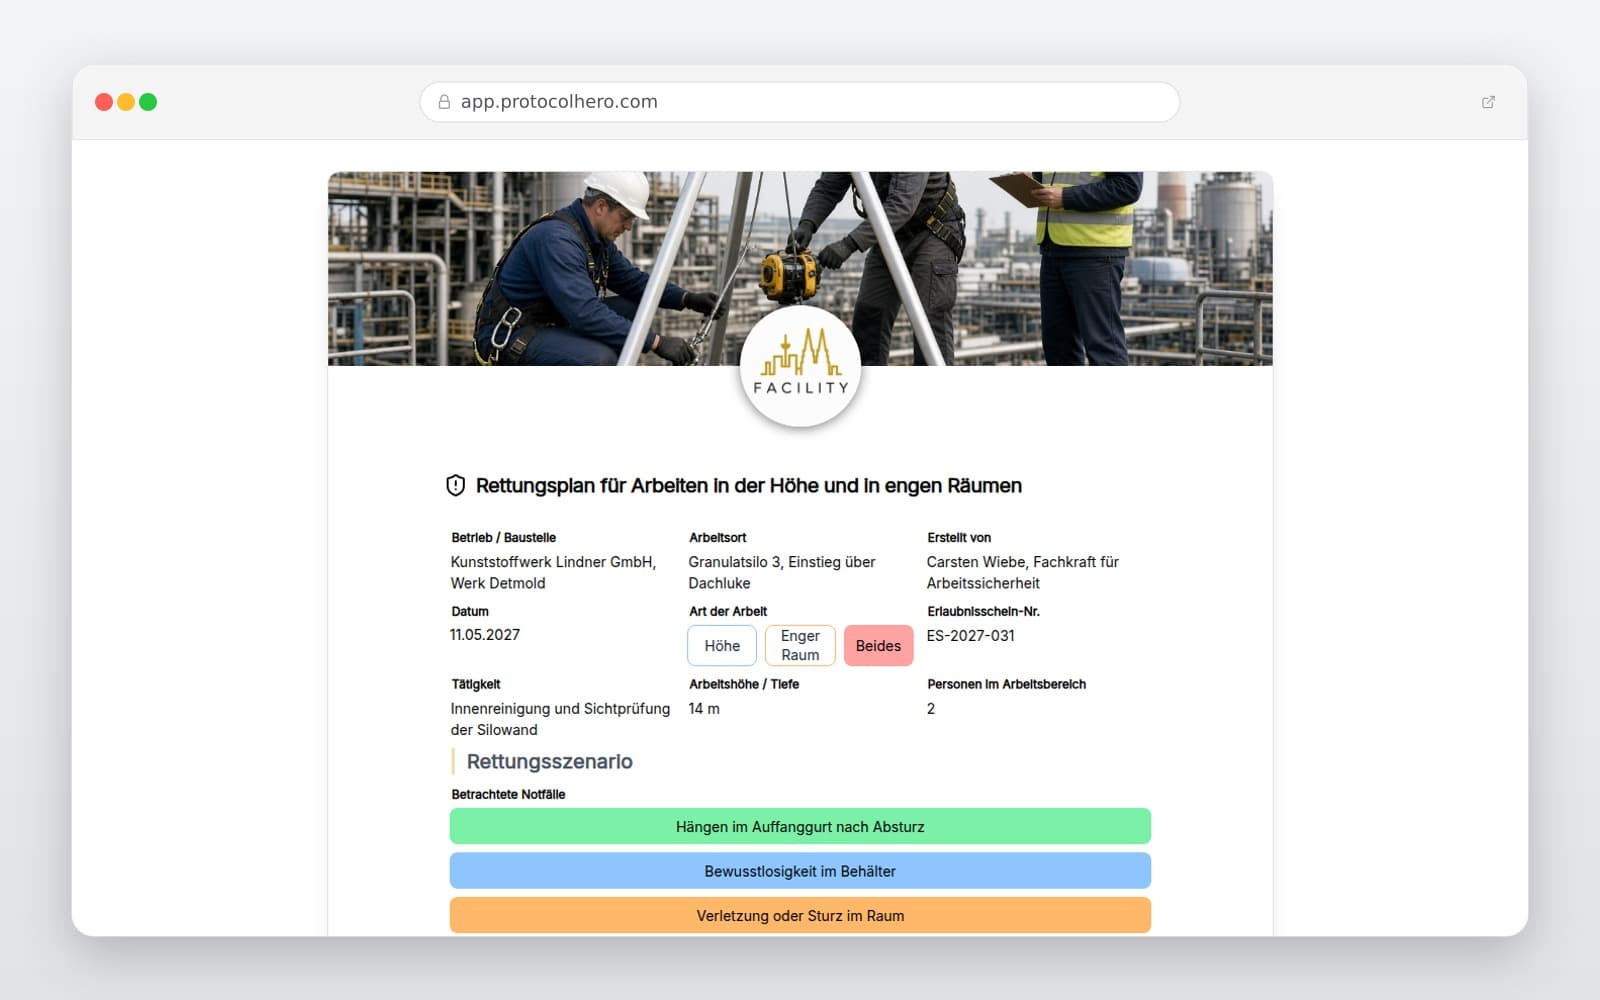Select the Enger Raum work type option
The height and width of the screenshot is (1000, 1600).
point(800,646)
